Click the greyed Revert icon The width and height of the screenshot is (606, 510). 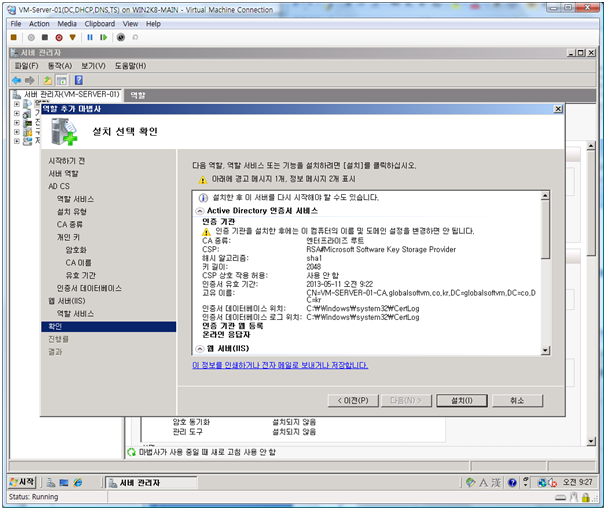[x=135, y=37]
